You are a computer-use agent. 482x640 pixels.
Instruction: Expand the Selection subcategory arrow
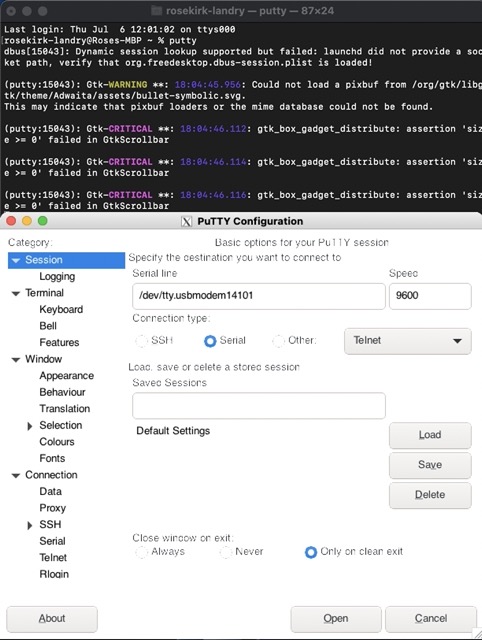coord(29,426)
